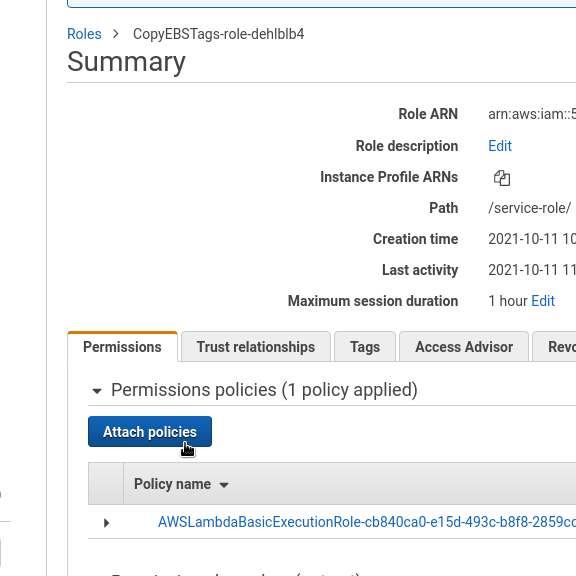Open the partially visible Revoke sessions tab
The height and width of the screenshot is (576, 576).
coord(554,347)
